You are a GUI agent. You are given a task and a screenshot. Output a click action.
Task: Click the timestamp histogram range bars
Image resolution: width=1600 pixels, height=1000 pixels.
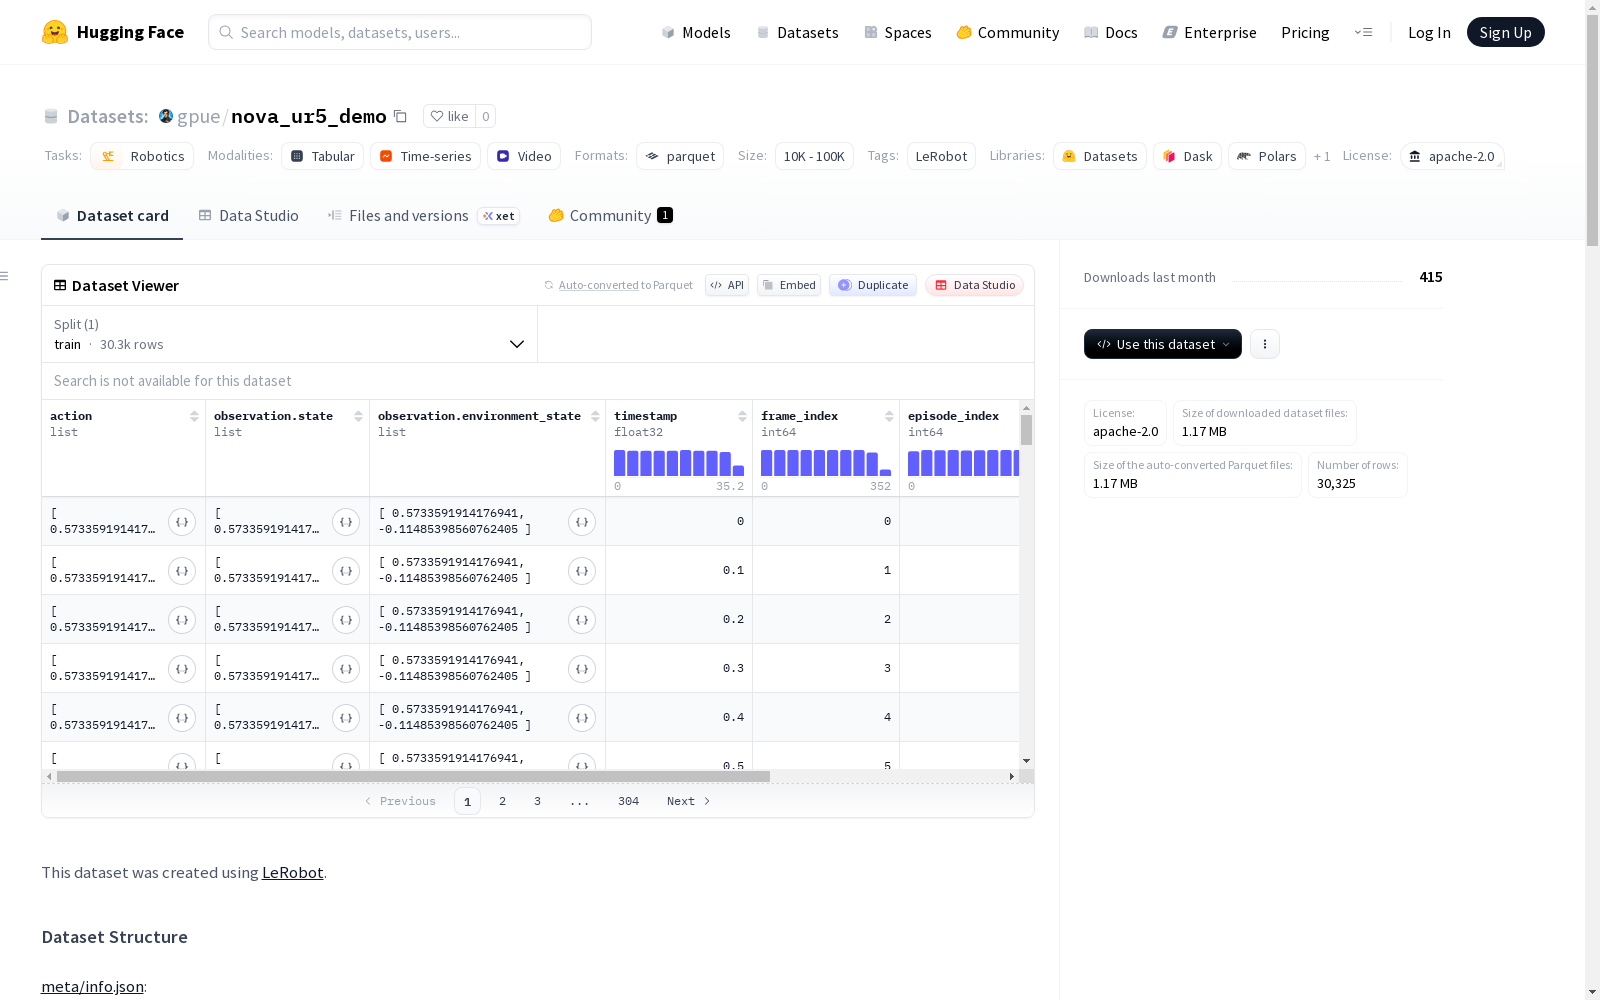coord(679,463)
